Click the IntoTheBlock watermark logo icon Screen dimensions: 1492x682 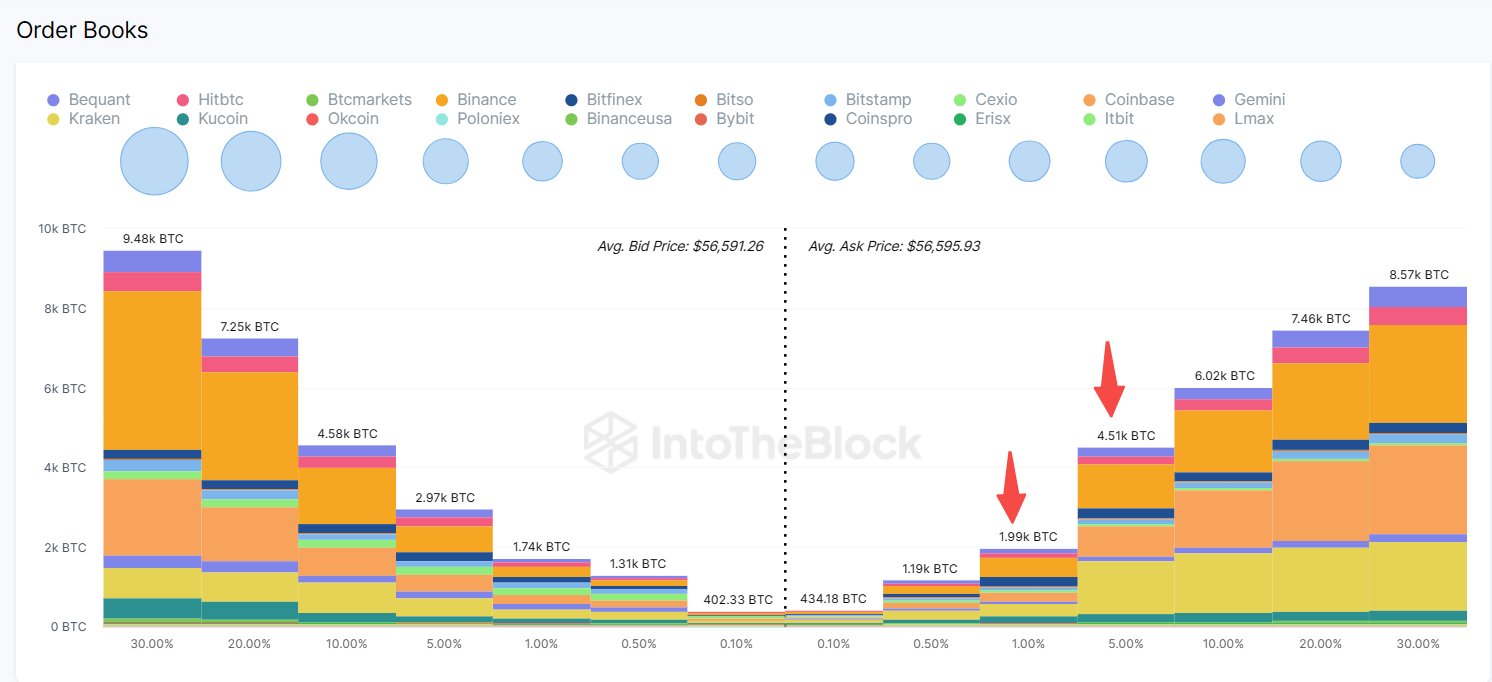[611, 441]
